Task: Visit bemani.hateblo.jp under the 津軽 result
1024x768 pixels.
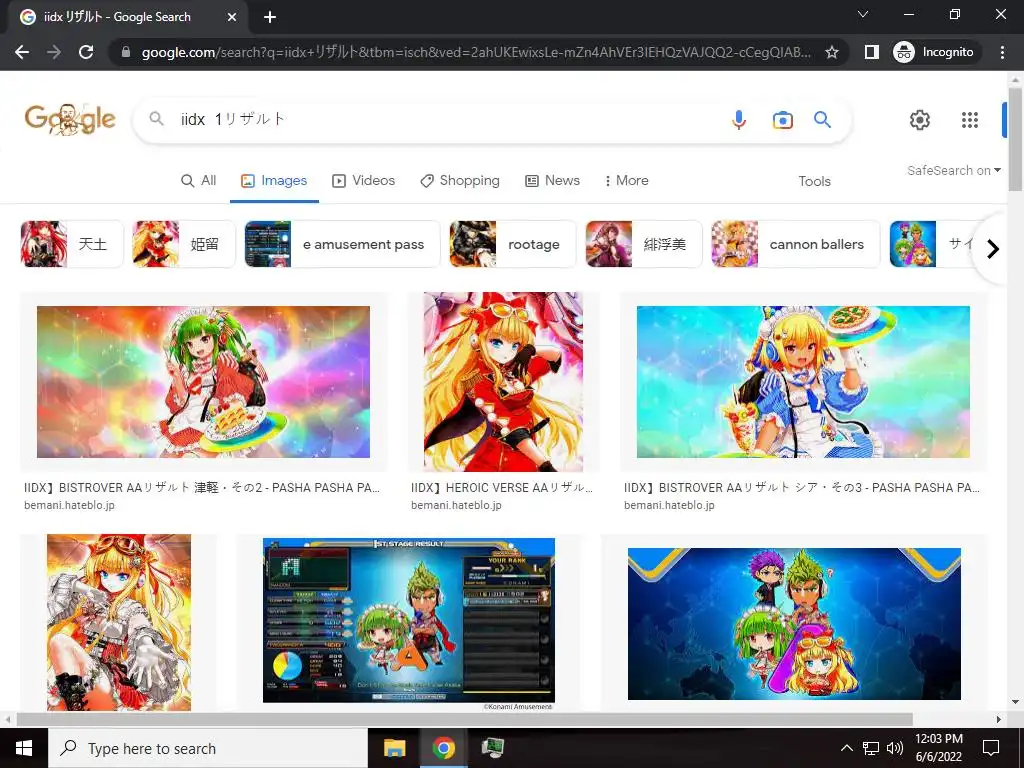Action: point(69,505)
